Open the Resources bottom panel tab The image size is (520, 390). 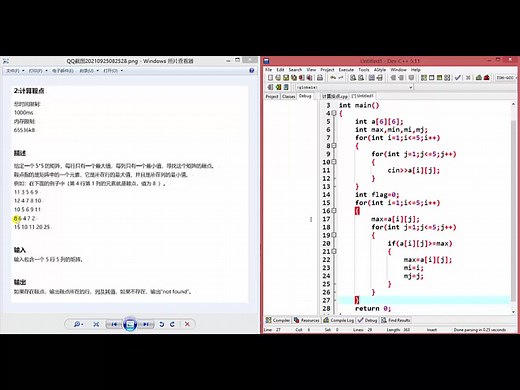coord(307,320)
